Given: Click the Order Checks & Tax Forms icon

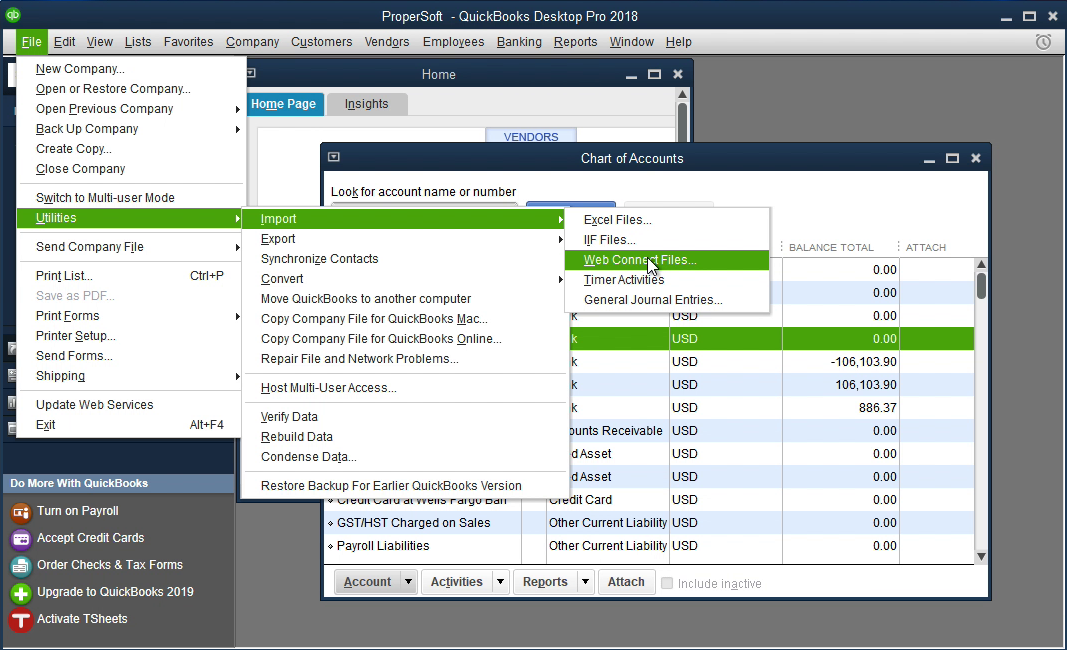Looking at the screenshot, I should (x=21, y=566).
